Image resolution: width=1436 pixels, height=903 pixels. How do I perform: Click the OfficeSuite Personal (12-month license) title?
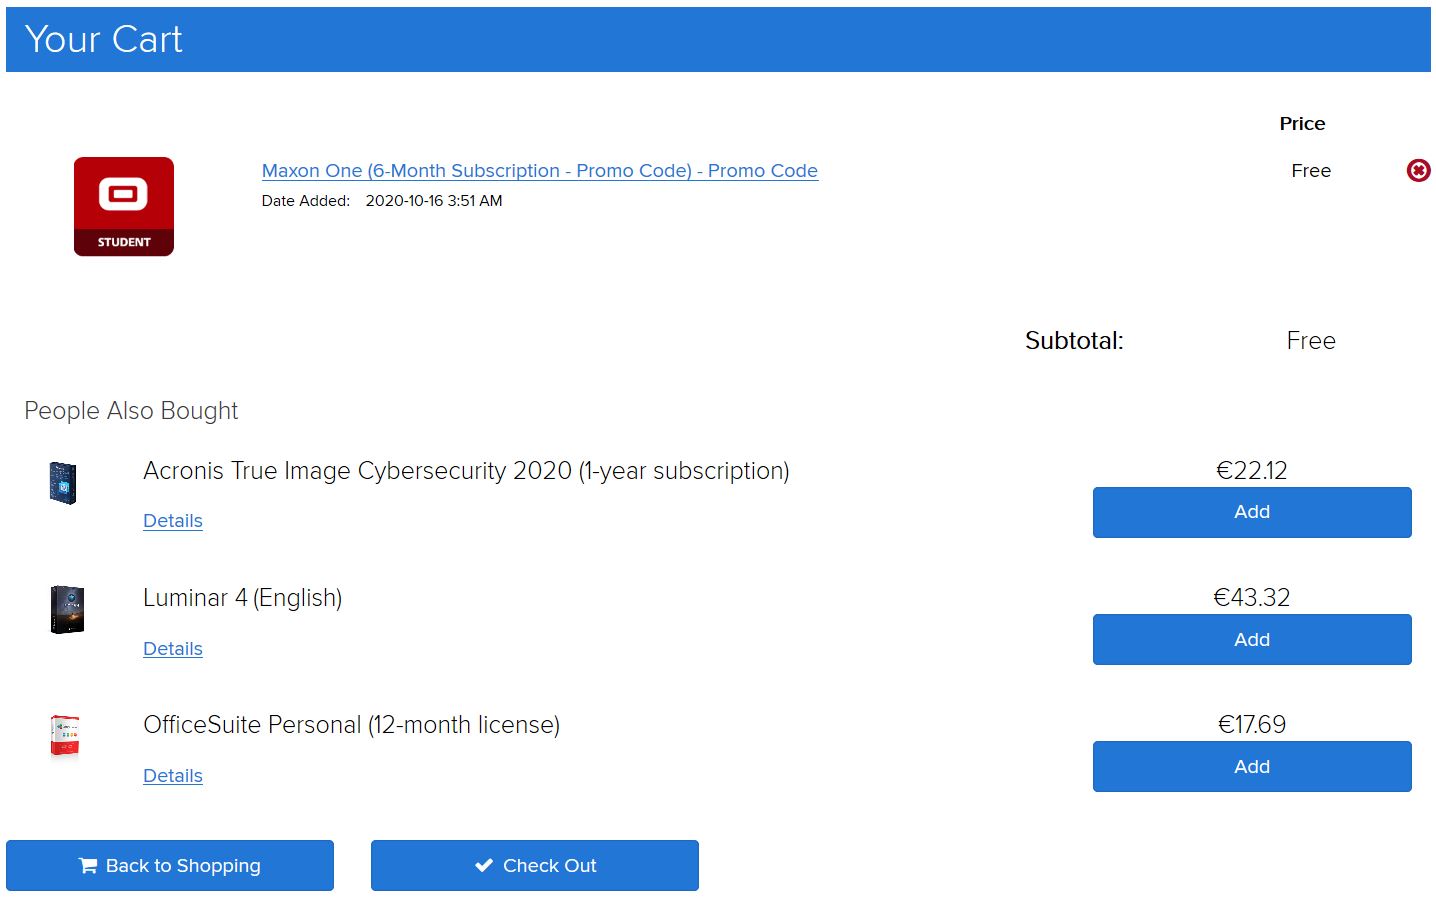tap(352, 725)
